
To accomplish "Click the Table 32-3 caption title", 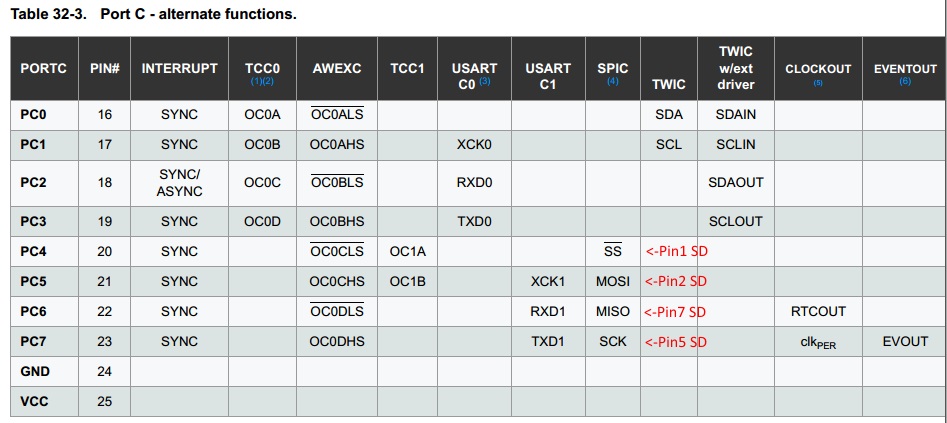I will pos(154,14).
